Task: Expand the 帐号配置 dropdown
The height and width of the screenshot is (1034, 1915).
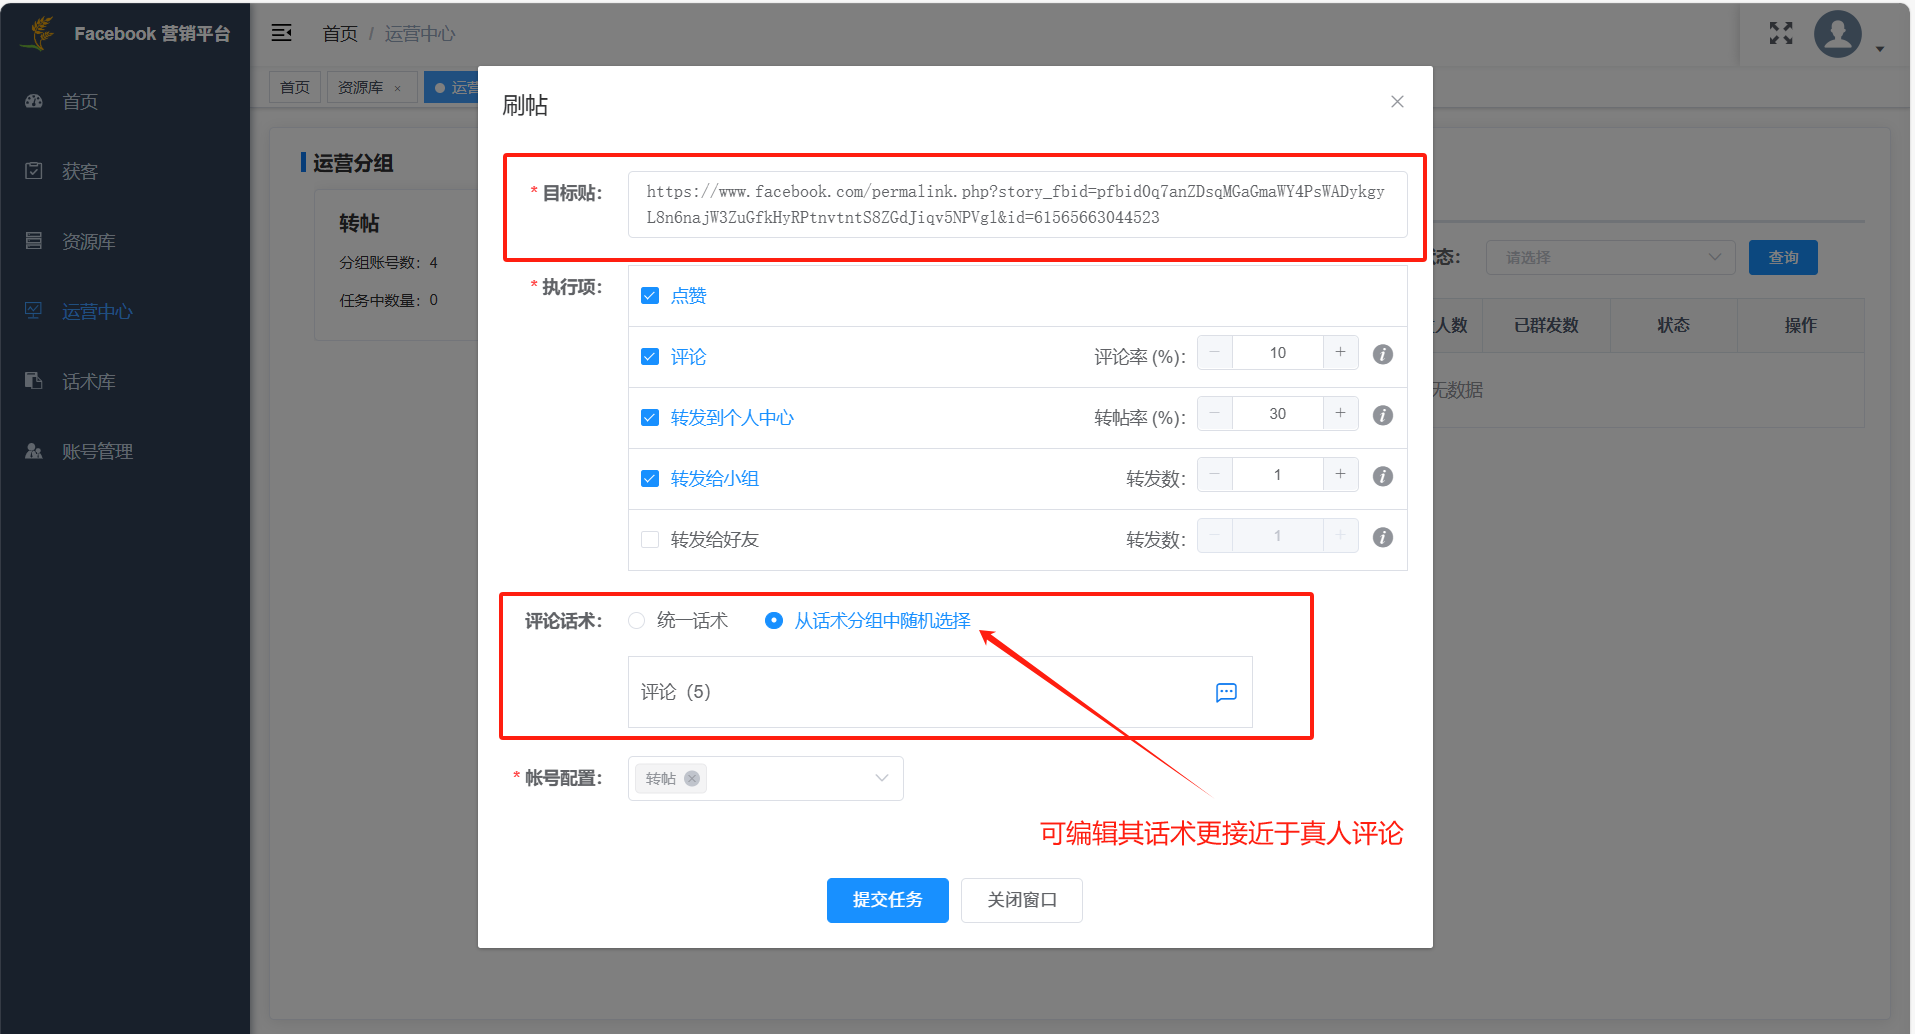Action: [x=881, y=778]
